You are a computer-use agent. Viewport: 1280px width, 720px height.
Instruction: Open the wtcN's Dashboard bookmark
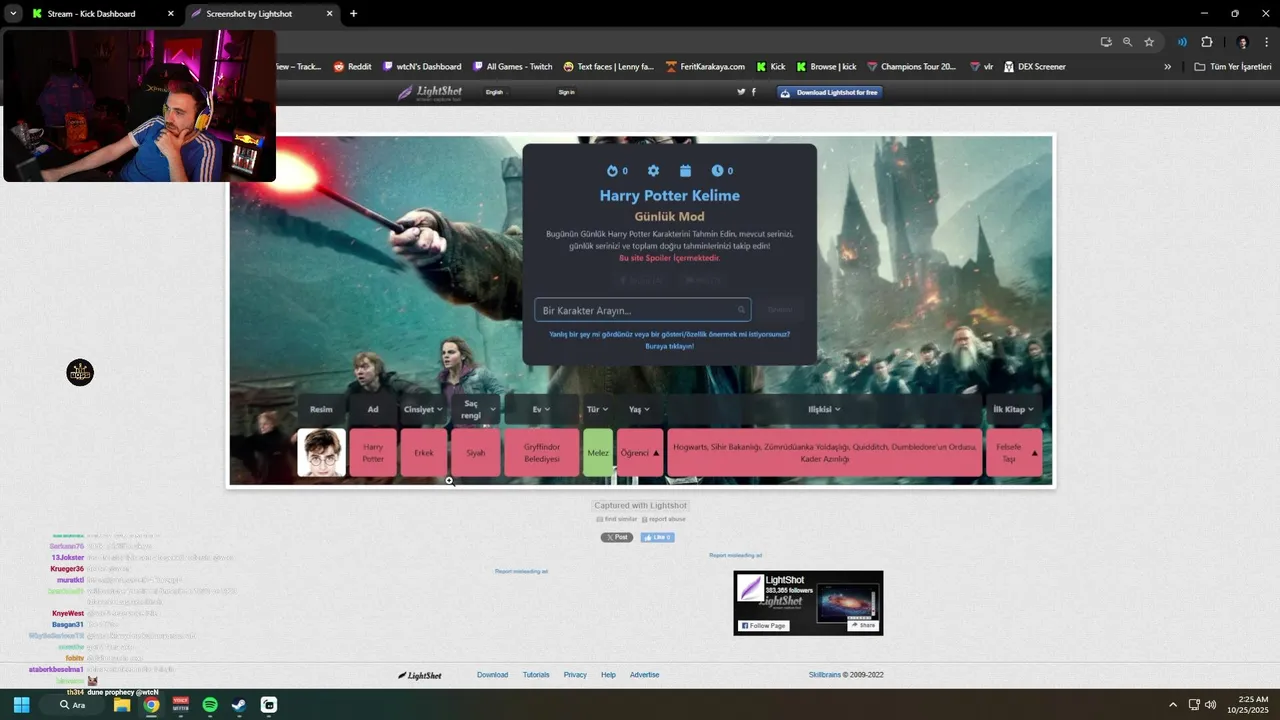click(422, 67)
